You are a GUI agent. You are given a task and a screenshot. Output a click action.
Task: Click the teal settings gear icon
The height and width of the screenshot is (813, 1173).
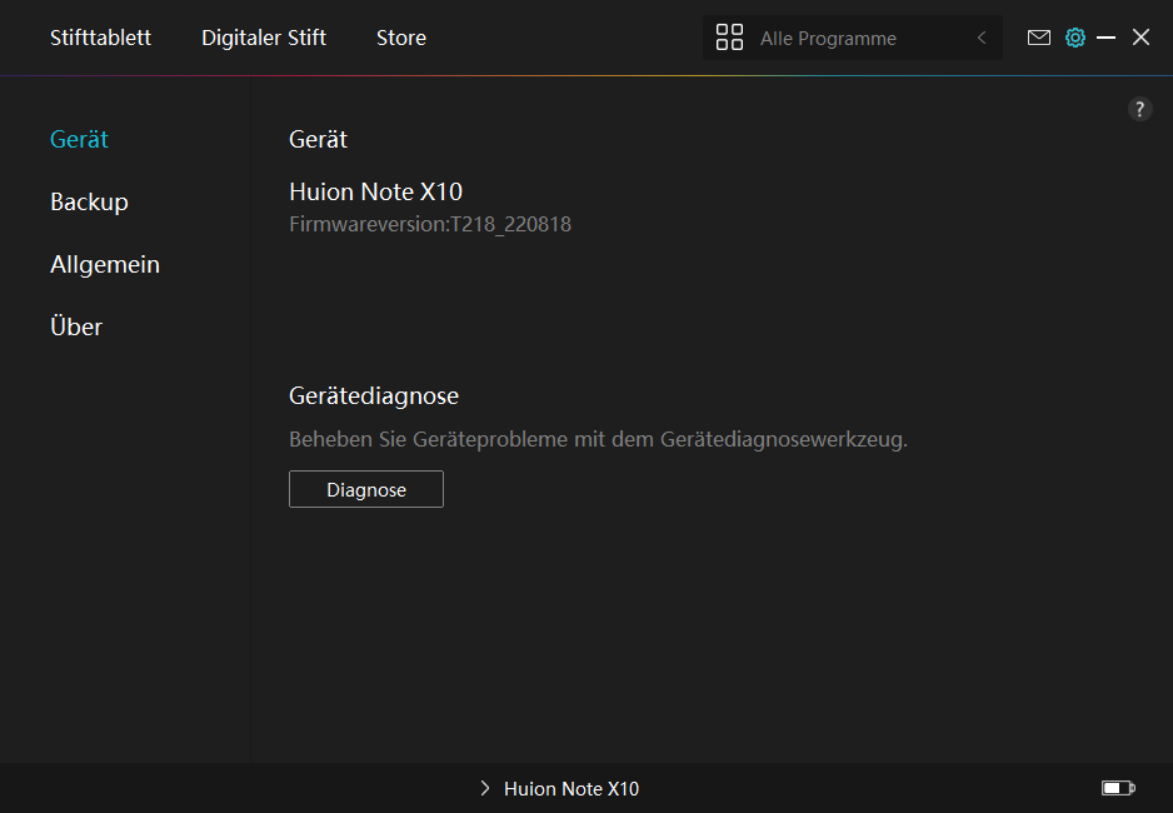(x=1075, y=37)
